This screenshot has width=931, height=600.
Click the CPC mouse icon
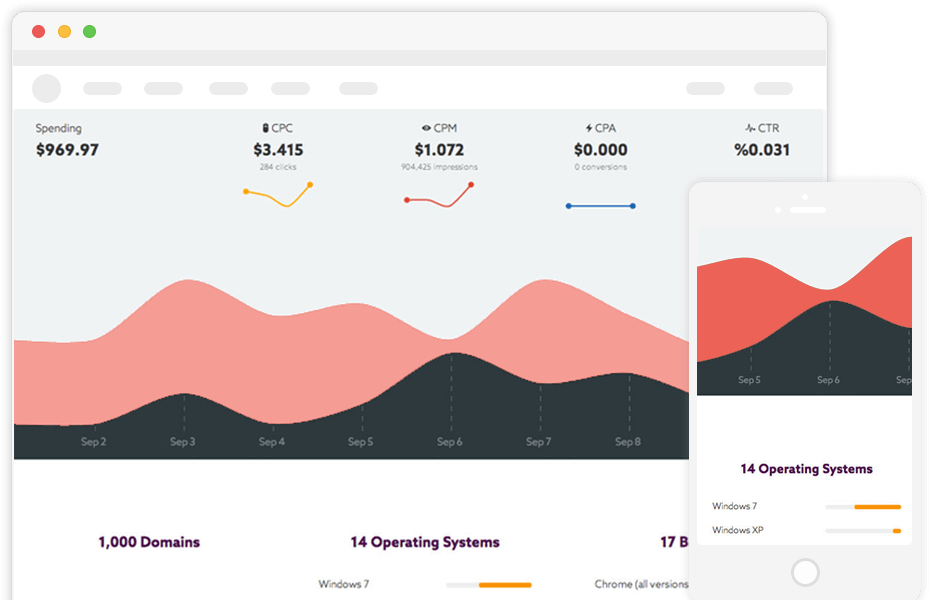click(265, 128)
